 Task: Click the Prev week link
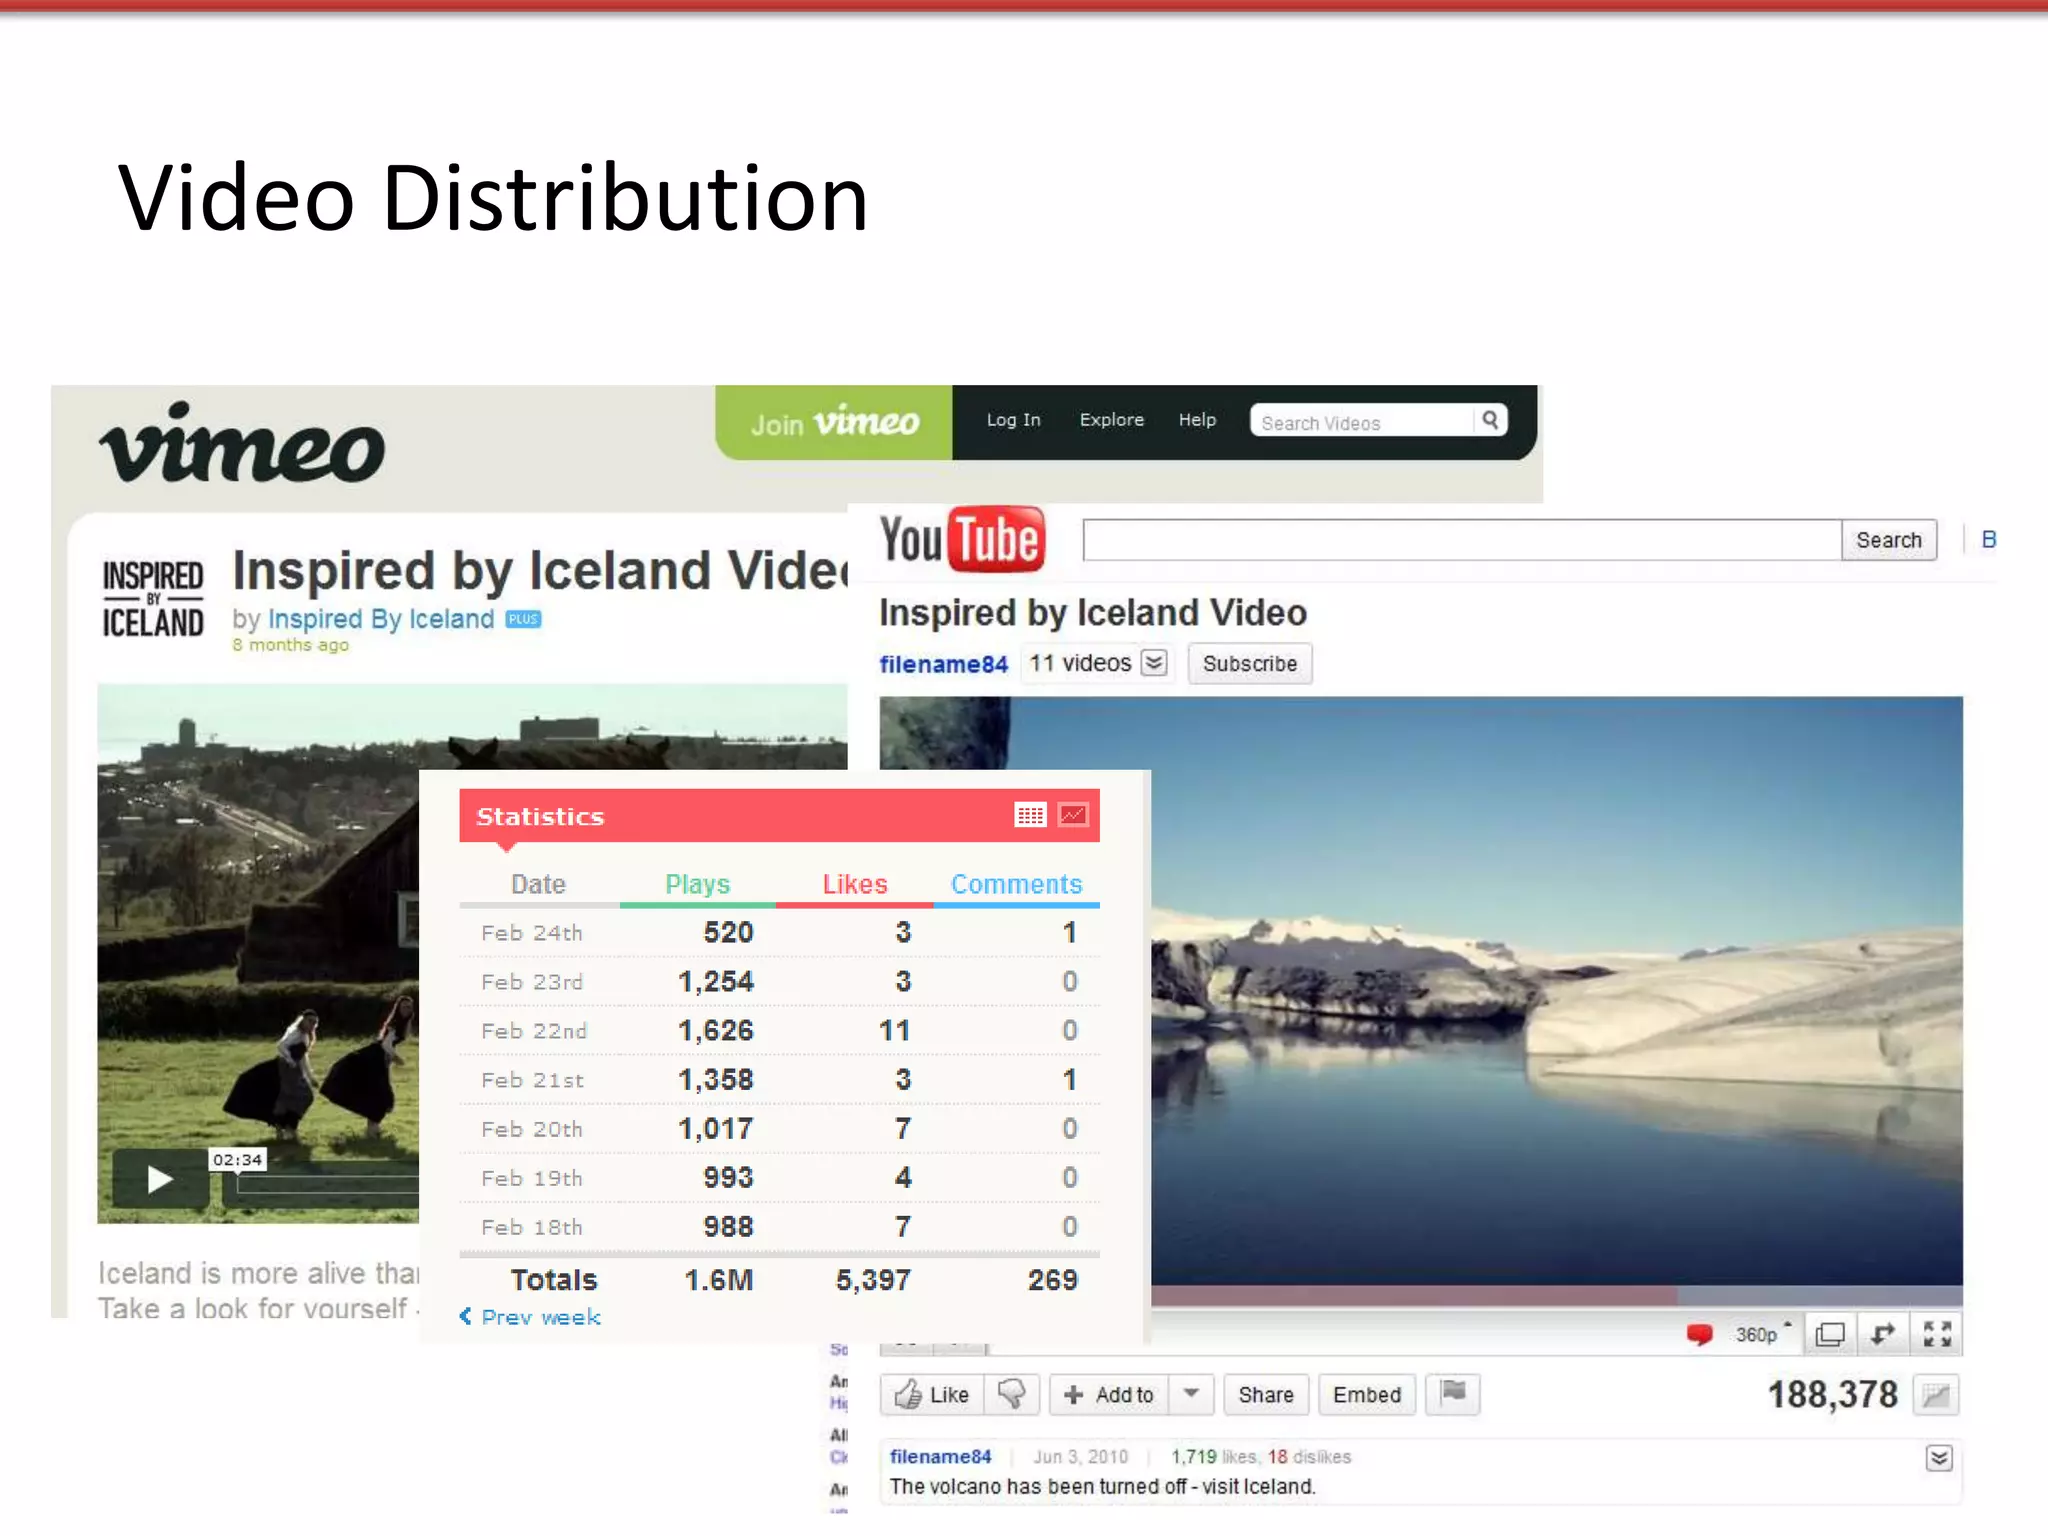(531, 1317)
